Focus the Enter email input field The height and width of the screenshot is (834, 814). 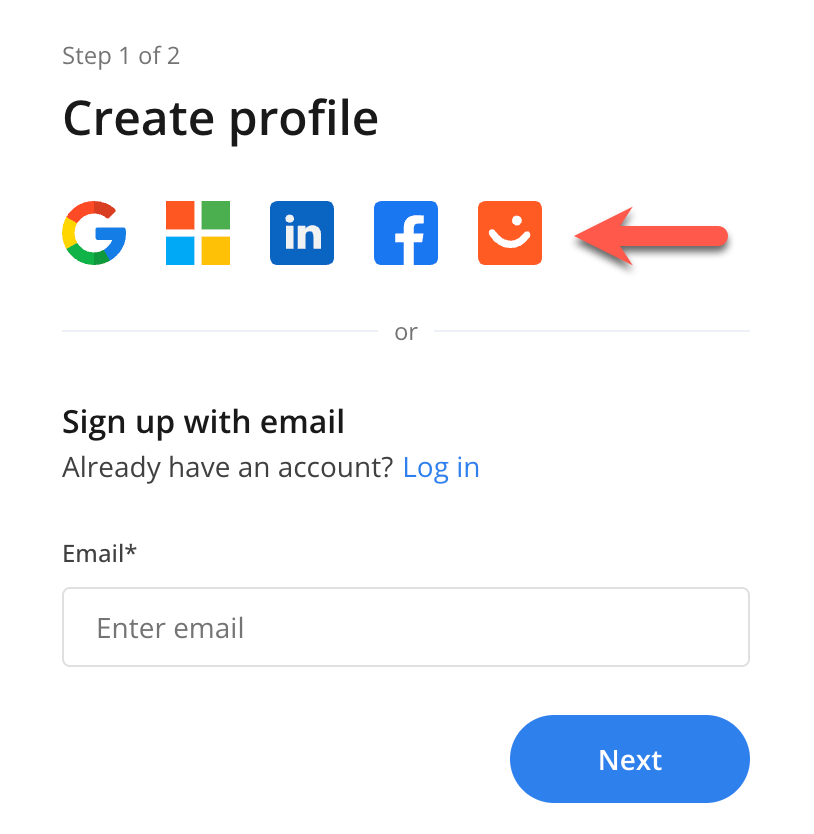click(406, 628)
